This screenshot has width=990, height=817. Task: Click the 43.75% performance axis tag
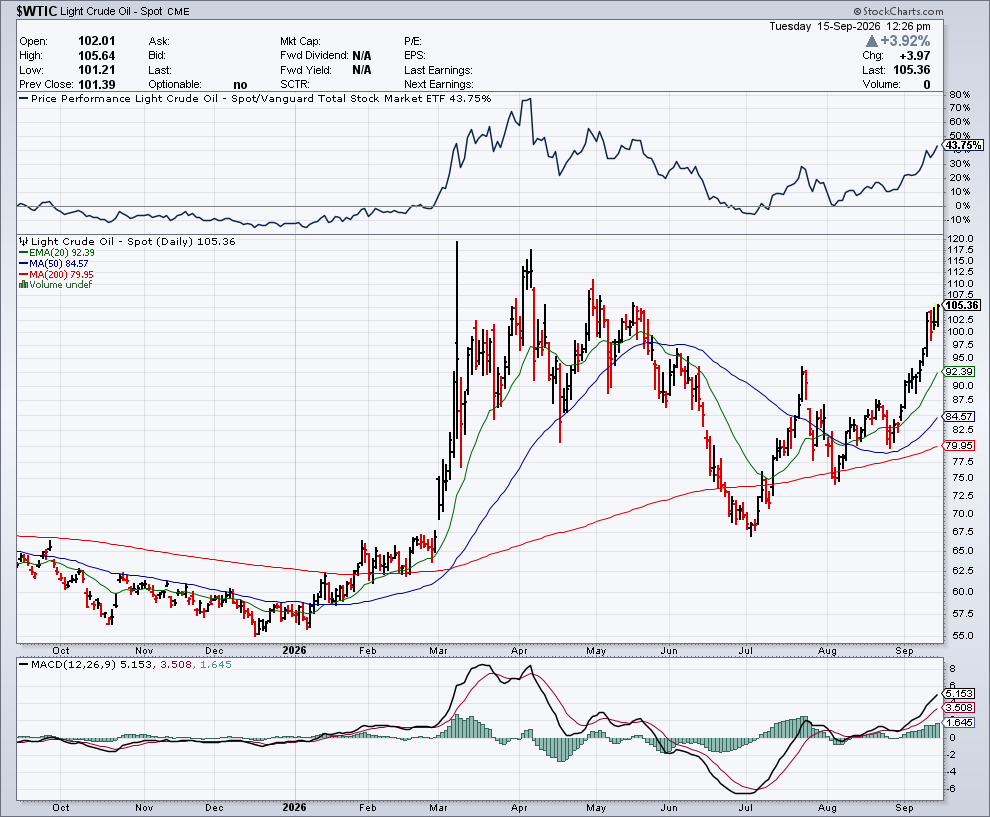click(x=963, y=145)
